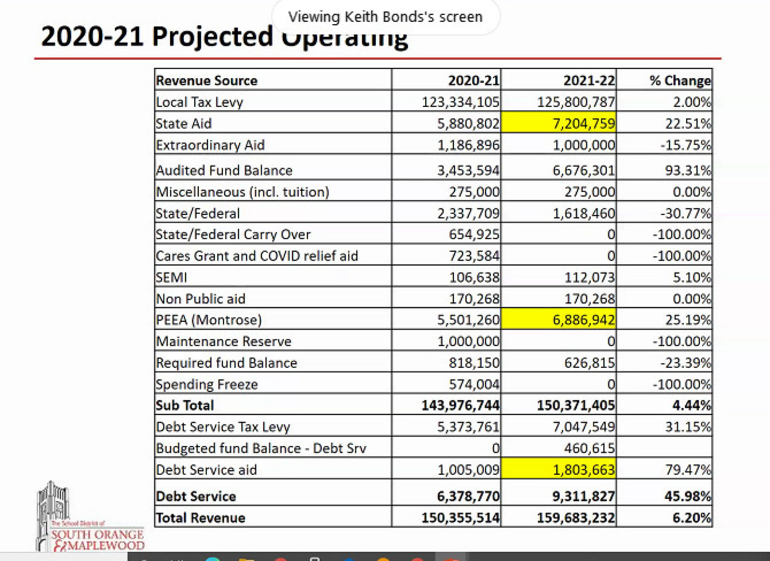This screenshot has width=770, height=561.
Task: Click the 654,925 value
Action: click(x=474, y=234)
